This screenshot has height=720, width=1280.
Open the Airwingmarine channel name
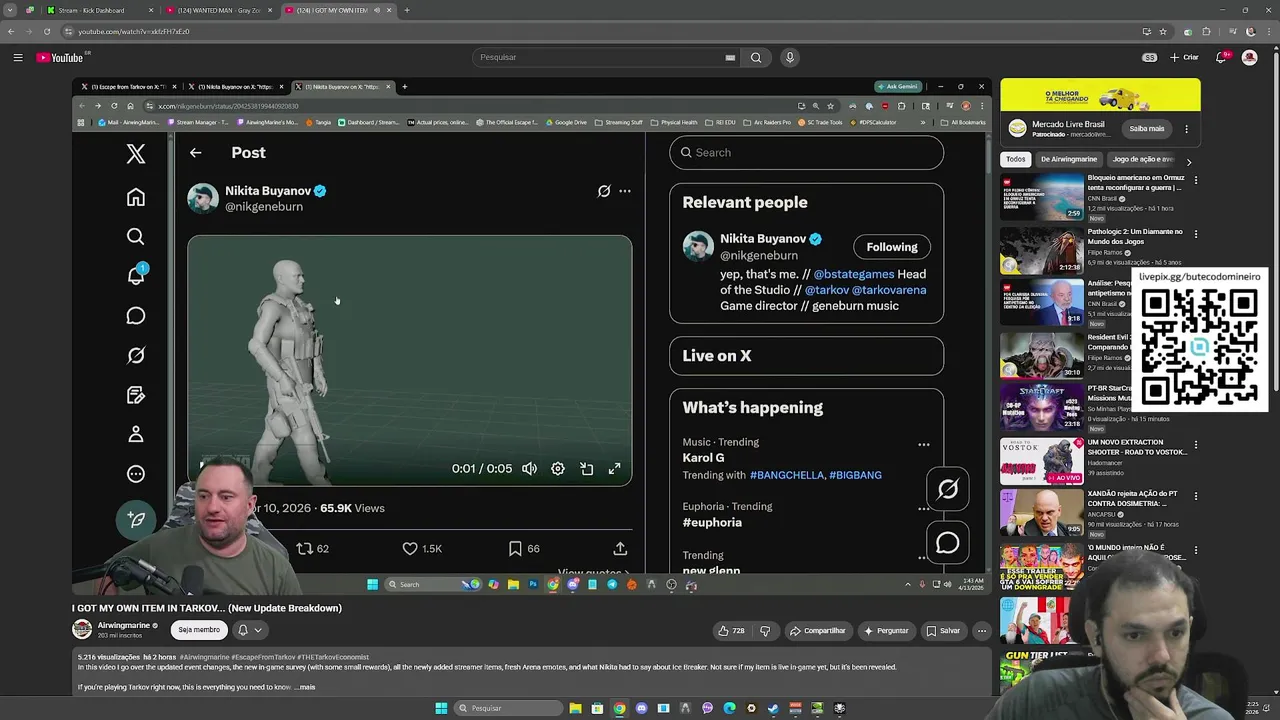[123, 626]
